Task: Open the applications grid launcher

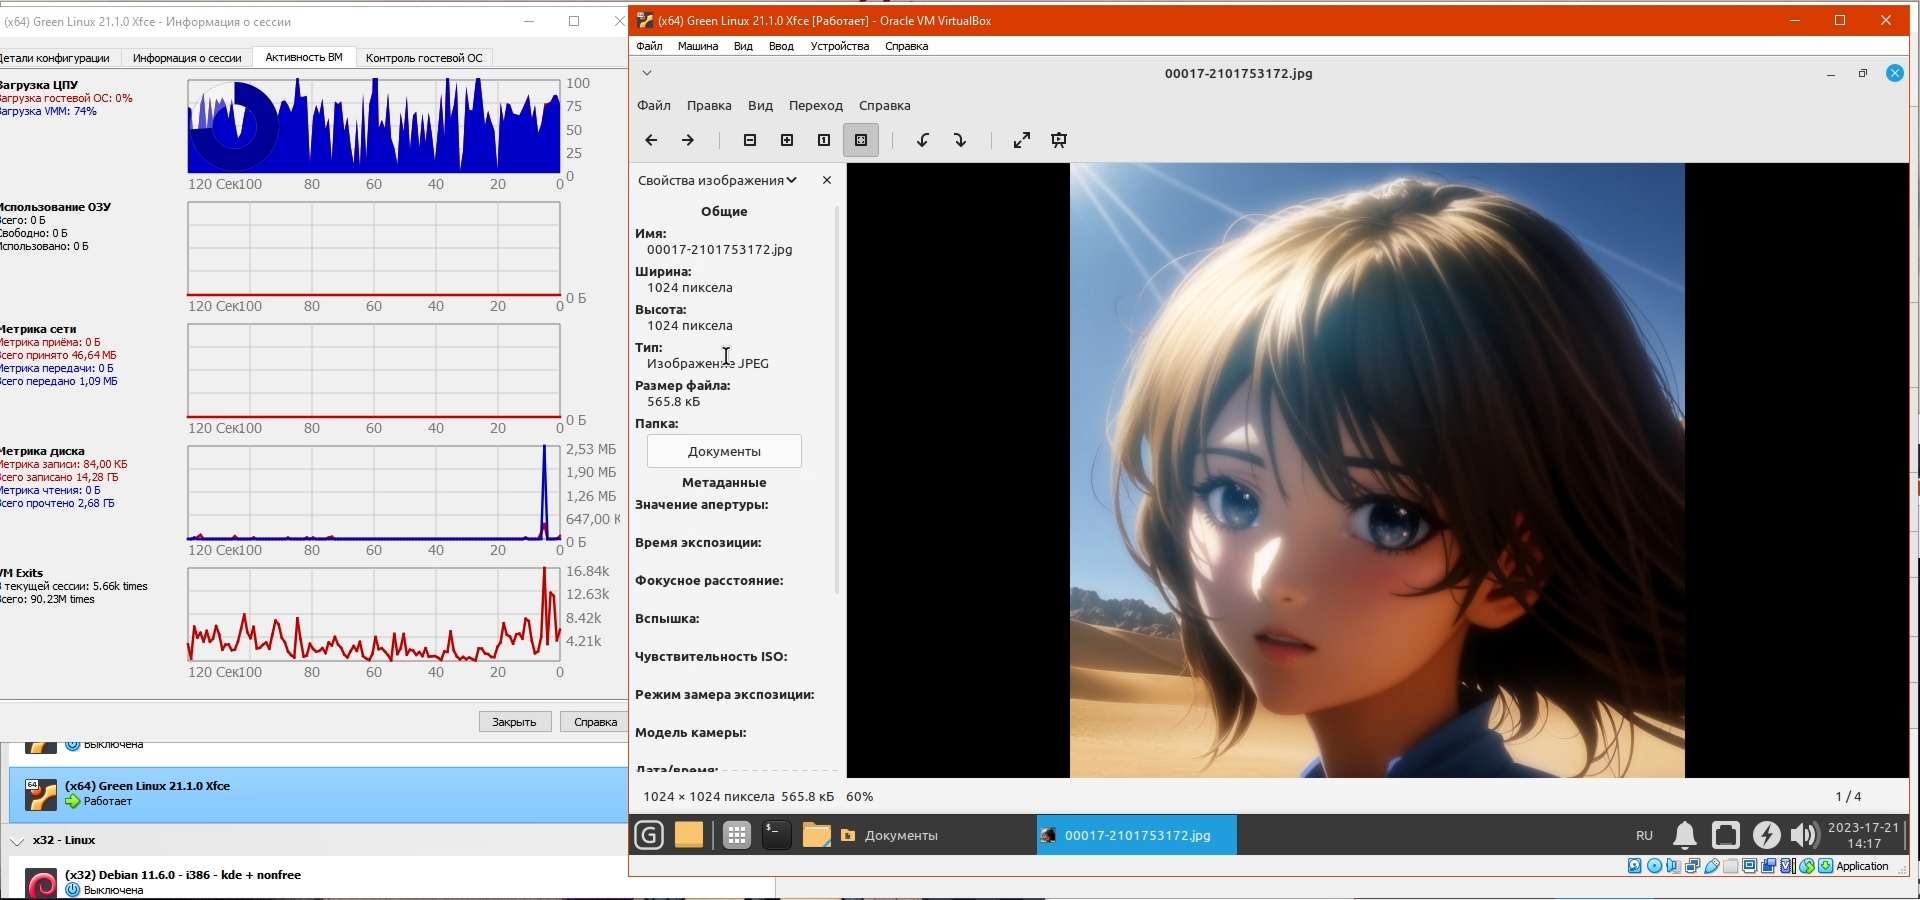Action: (737, 835)
